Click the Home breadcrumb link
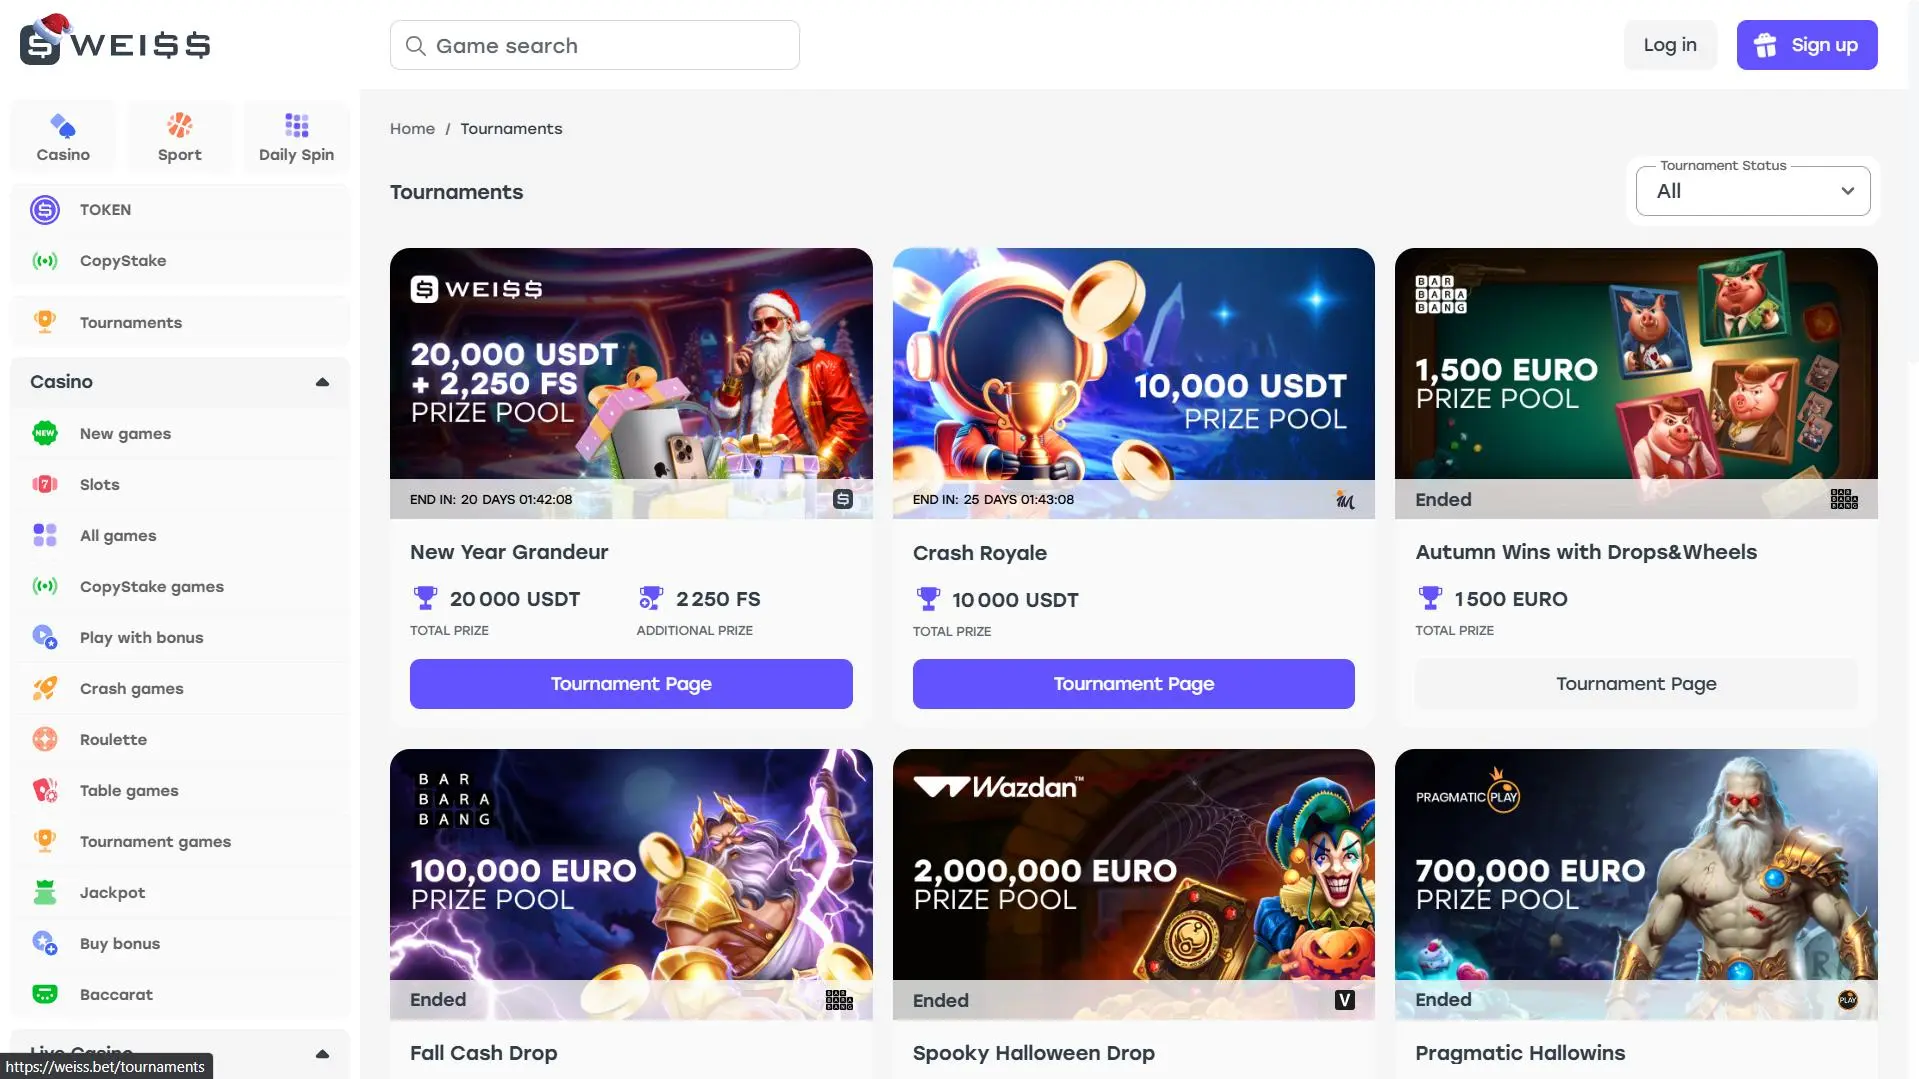This screenshot has height=1079, width=1919. (x=412, y=129)
